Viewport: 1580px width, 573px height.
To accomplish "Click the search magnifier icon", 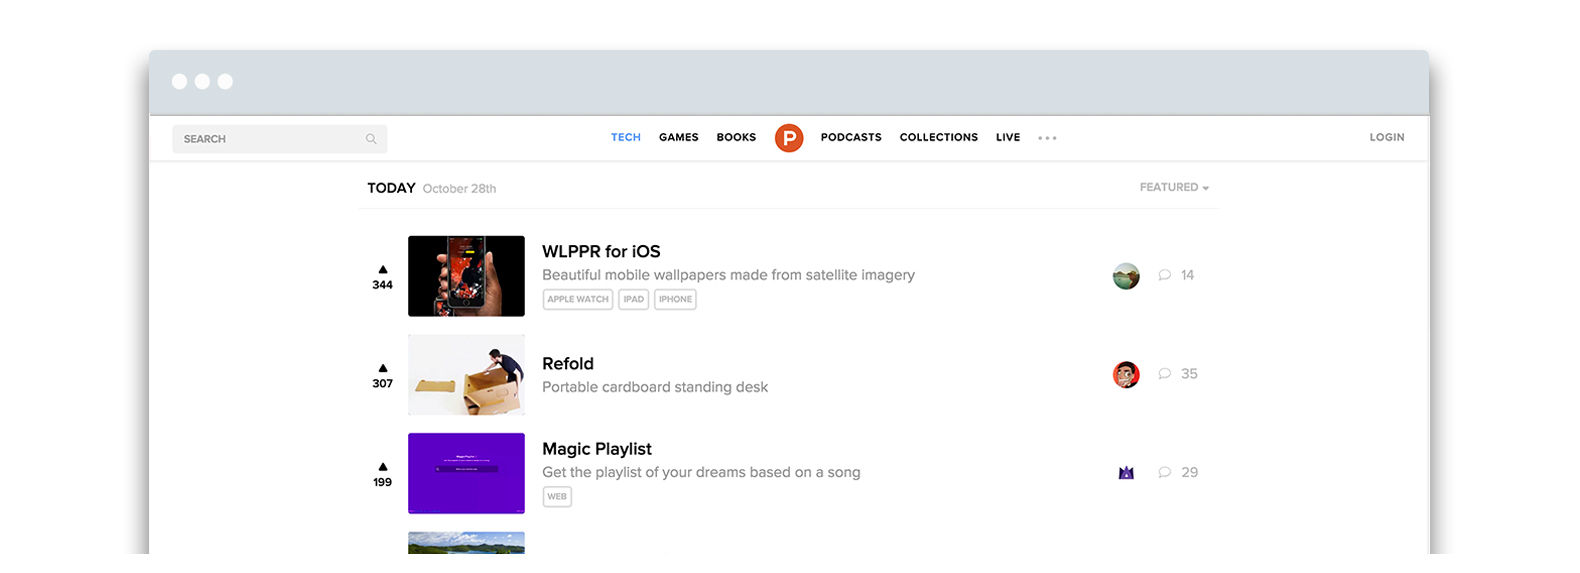I will pyautogui.click(x=371, y=139).
